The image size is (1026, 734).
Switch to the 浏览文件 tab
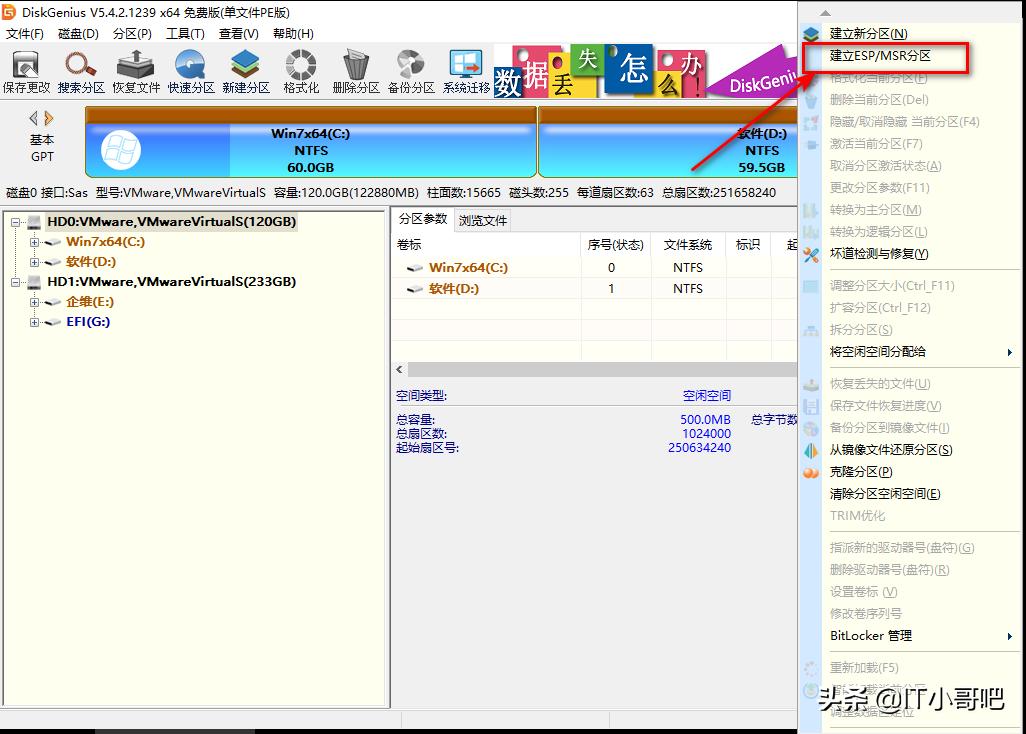click(480, 221)
